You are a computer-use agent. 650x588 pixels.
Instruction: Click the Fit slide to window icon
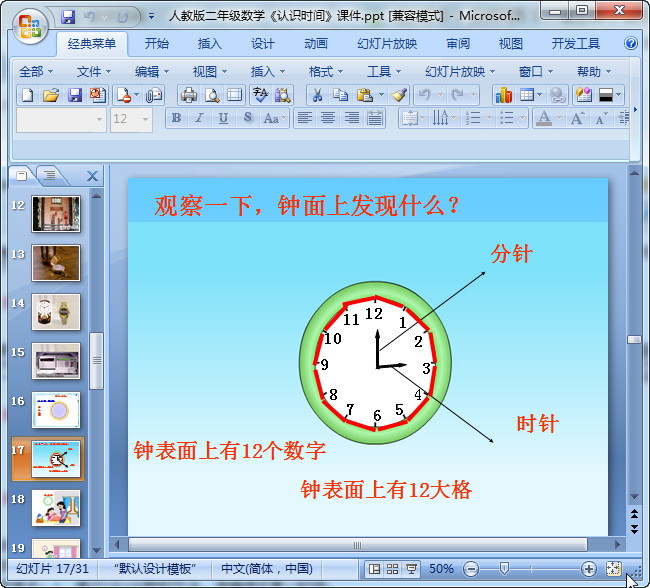coord(613,569)
